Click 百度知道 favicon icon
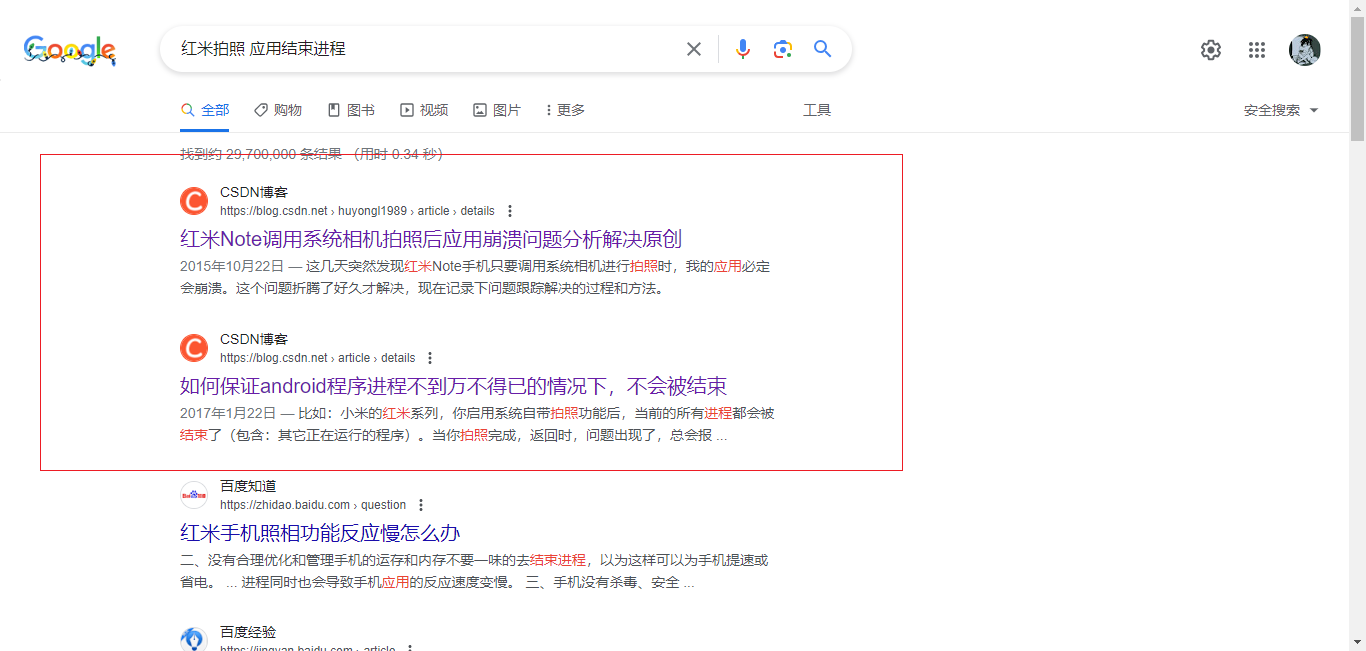This screenshot has height=651, width=1366. [x=194, y=495]
